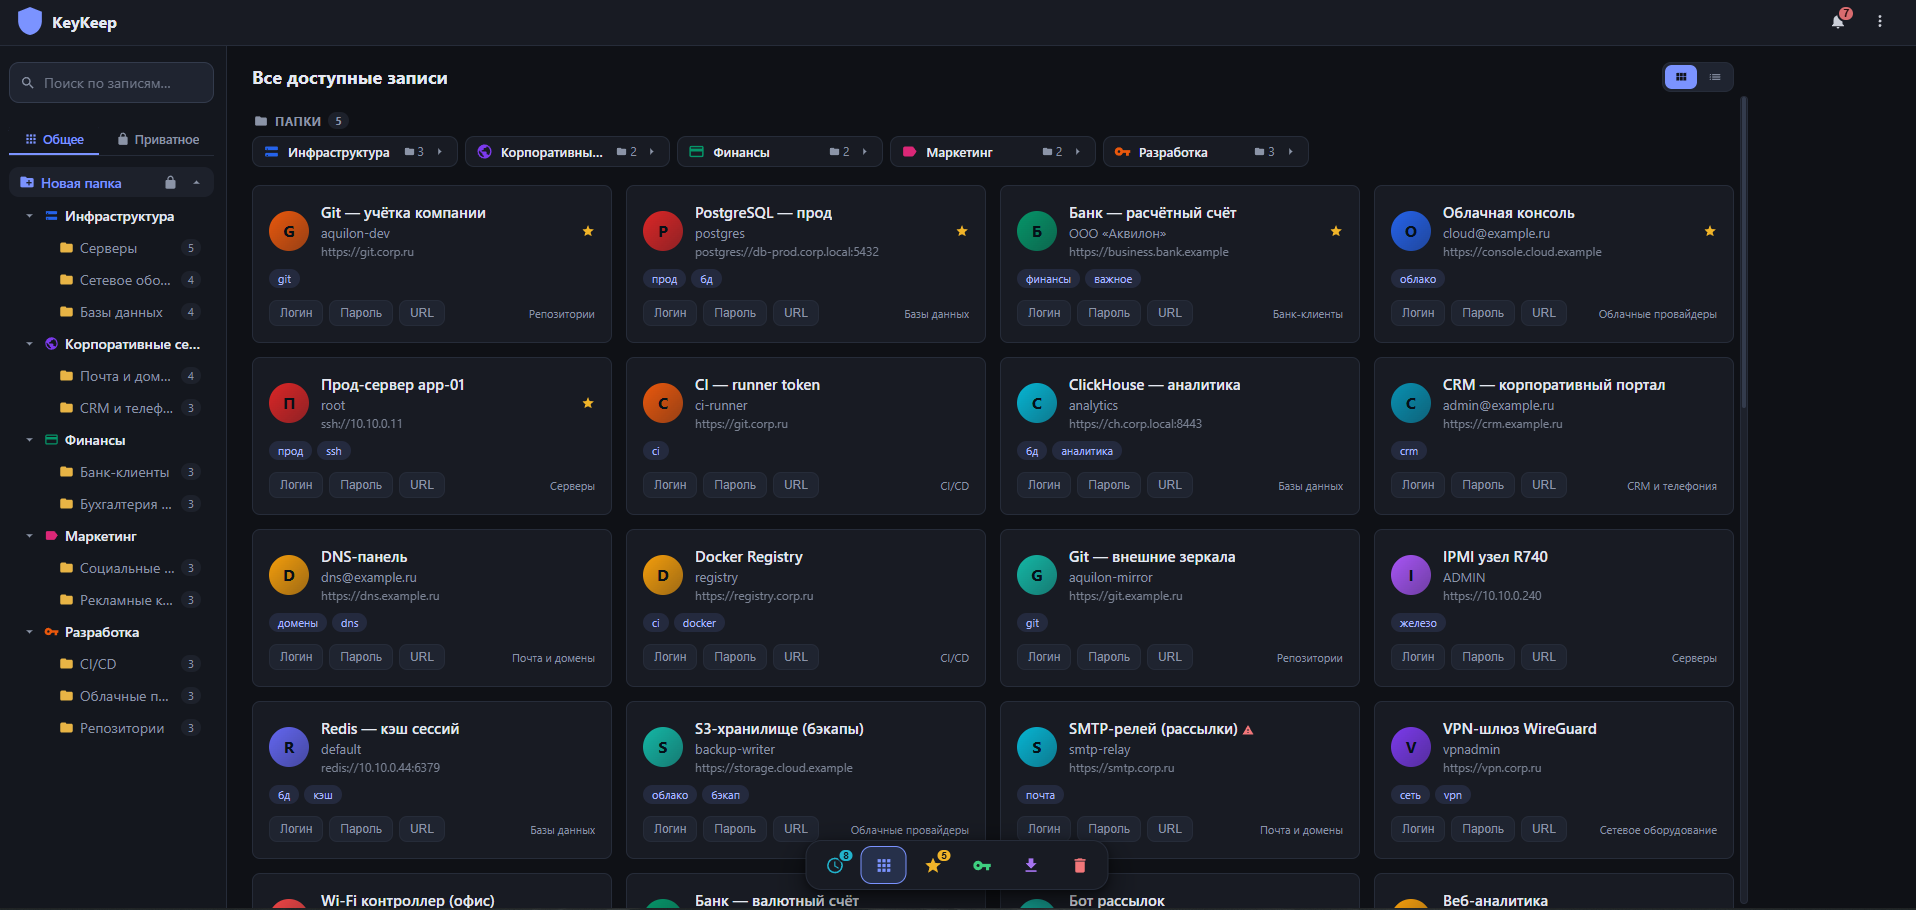The image size is (1916, 910).
Task: Click the S avatar of S3-хранилище
Action: point(663,748)
